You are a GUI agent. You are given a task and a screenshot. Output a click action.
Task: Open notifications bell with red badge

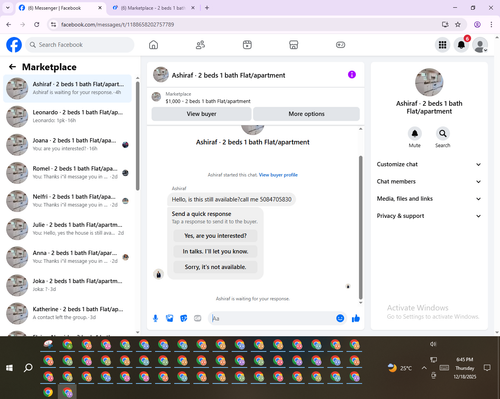461,45
